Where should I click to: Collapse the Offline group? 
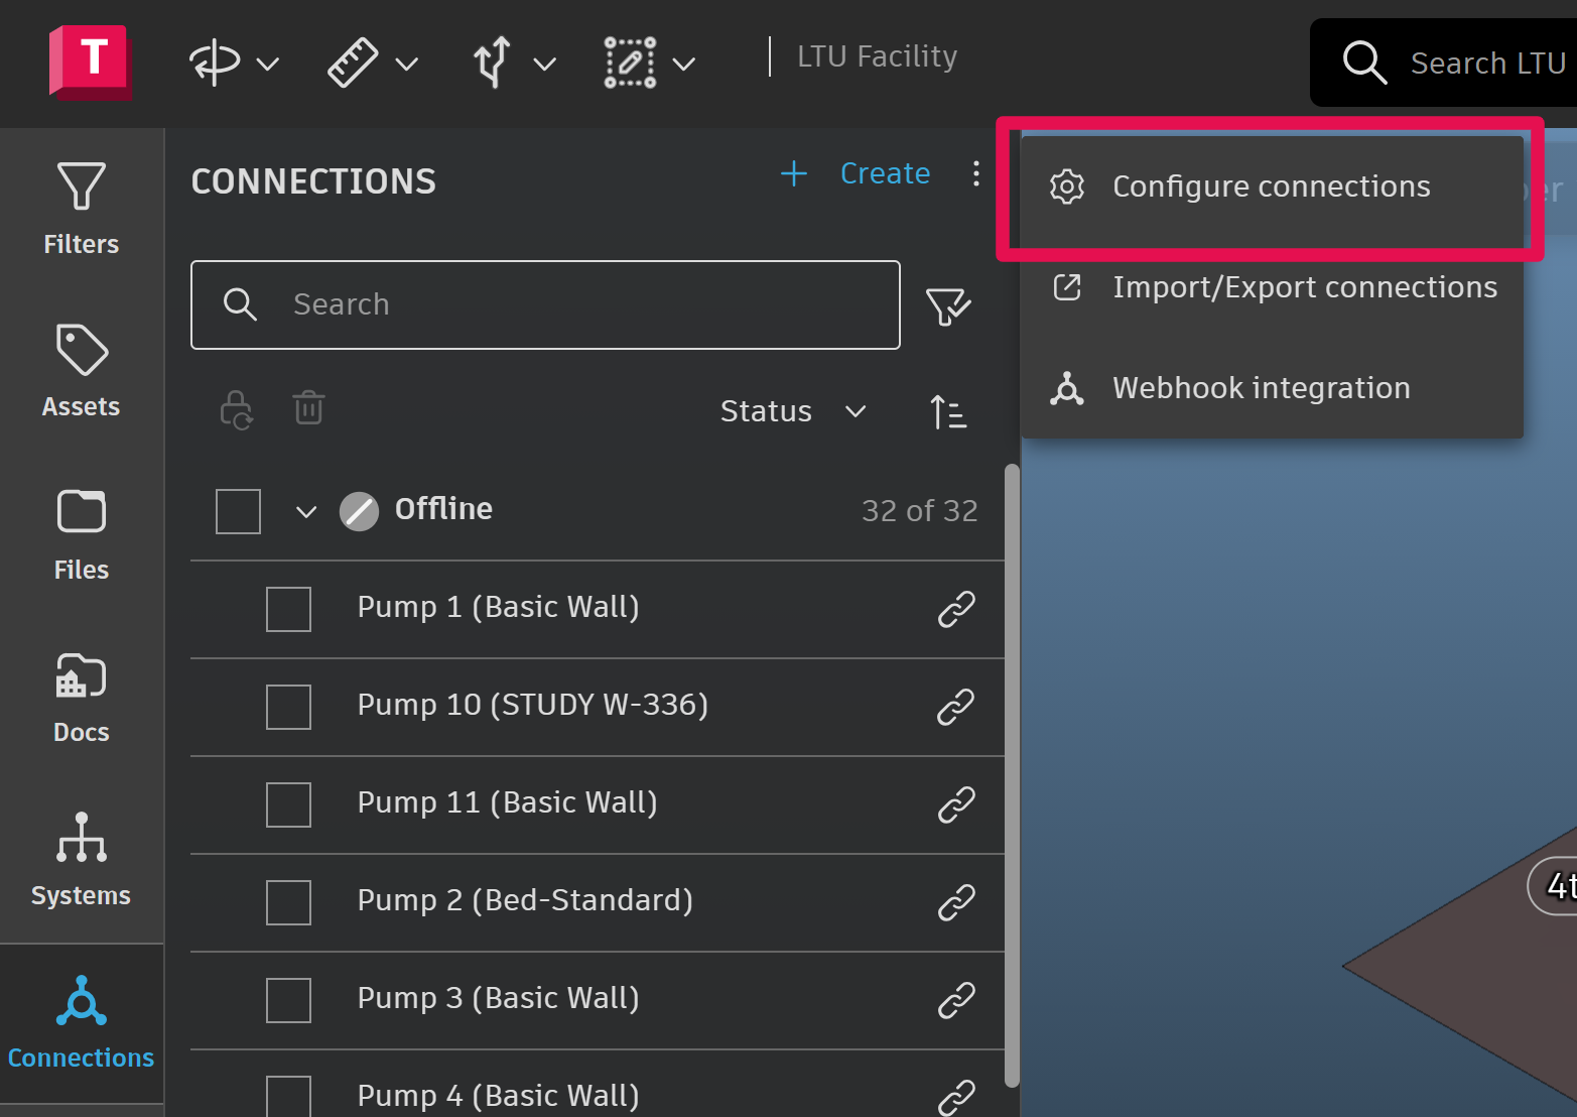[x=306, y=512]
